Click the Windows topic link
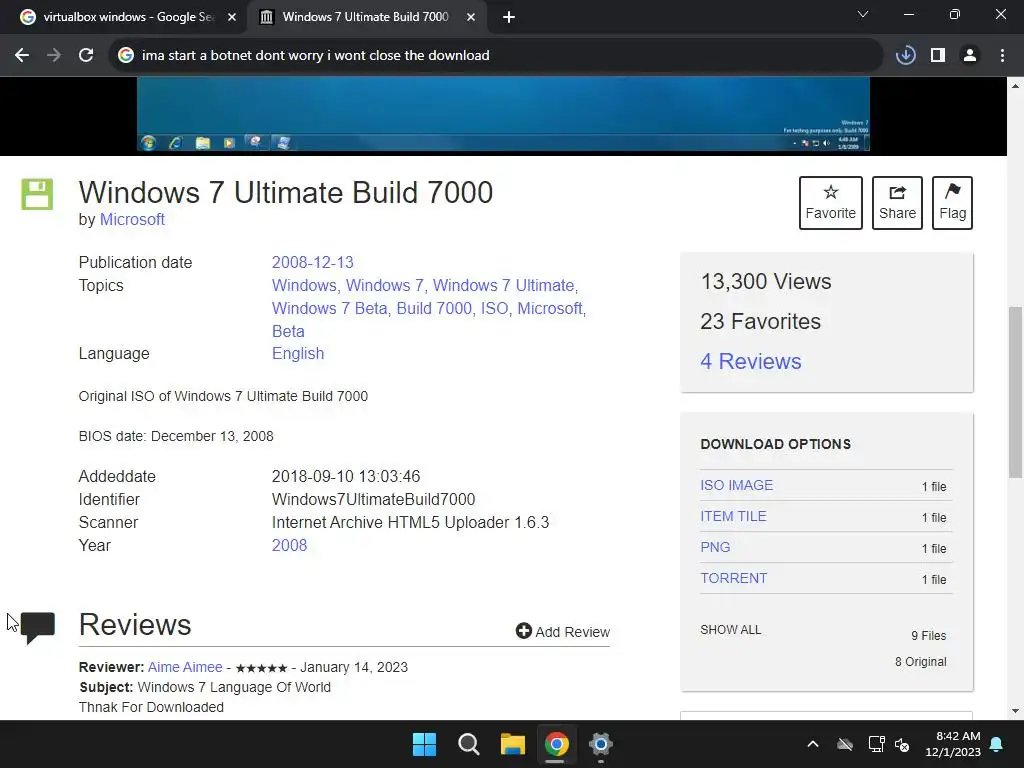The image size is (1024, 768). (x=304, y=285)
